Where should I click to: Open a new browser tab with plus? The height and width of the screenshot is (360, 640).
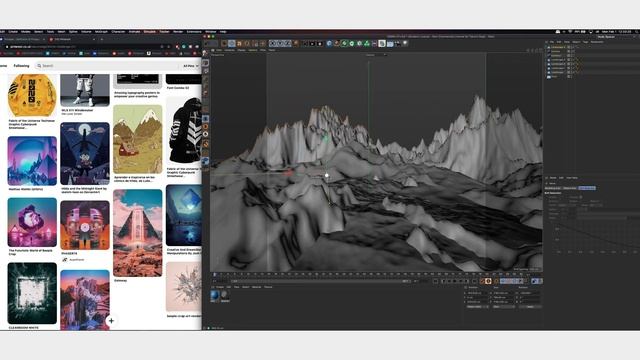[x=102, y=40]
